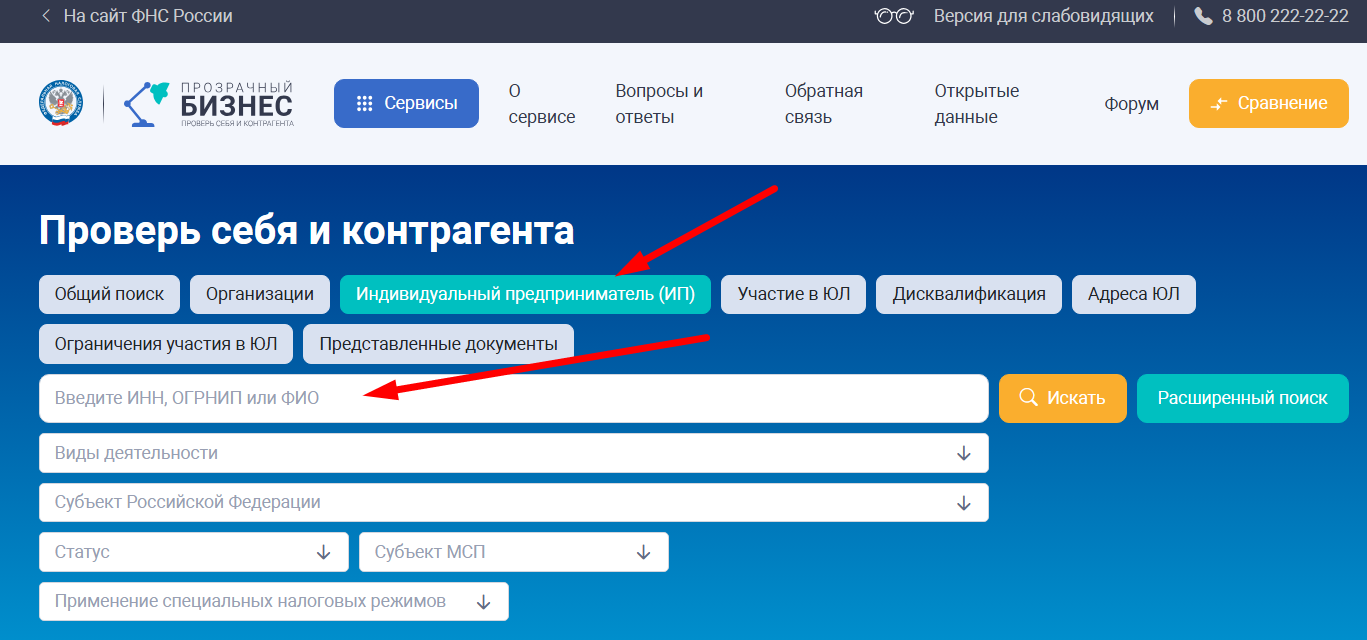
Task: Click the FNS Russia emblem logo
Action: point(61,104)
